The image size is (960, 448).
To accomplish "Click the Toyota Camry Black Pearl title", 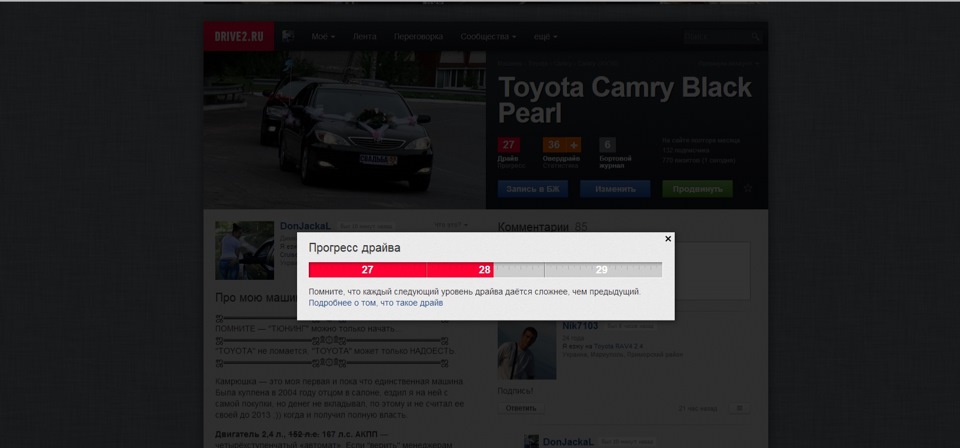I will point(624,100).
